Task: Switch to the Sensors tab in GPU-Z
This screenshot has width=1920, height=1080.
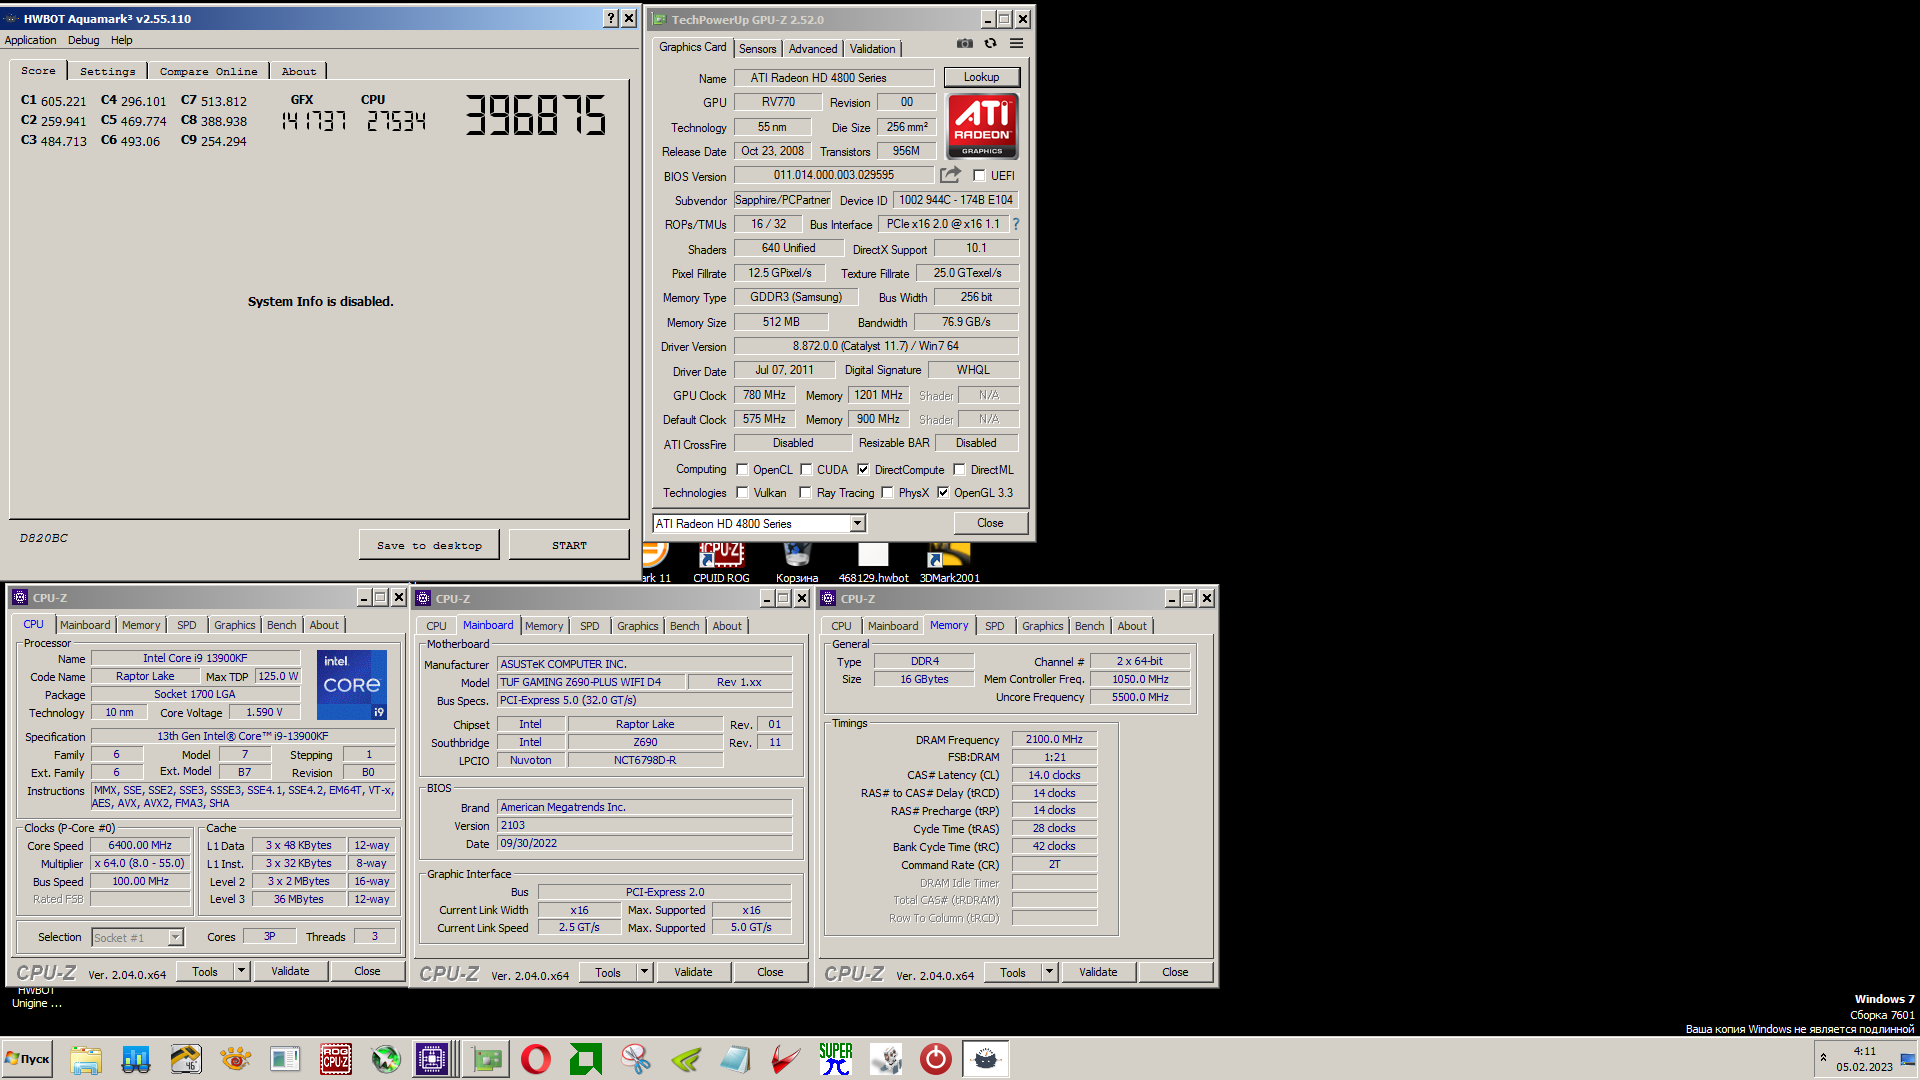Action: (x=757, y=49)
